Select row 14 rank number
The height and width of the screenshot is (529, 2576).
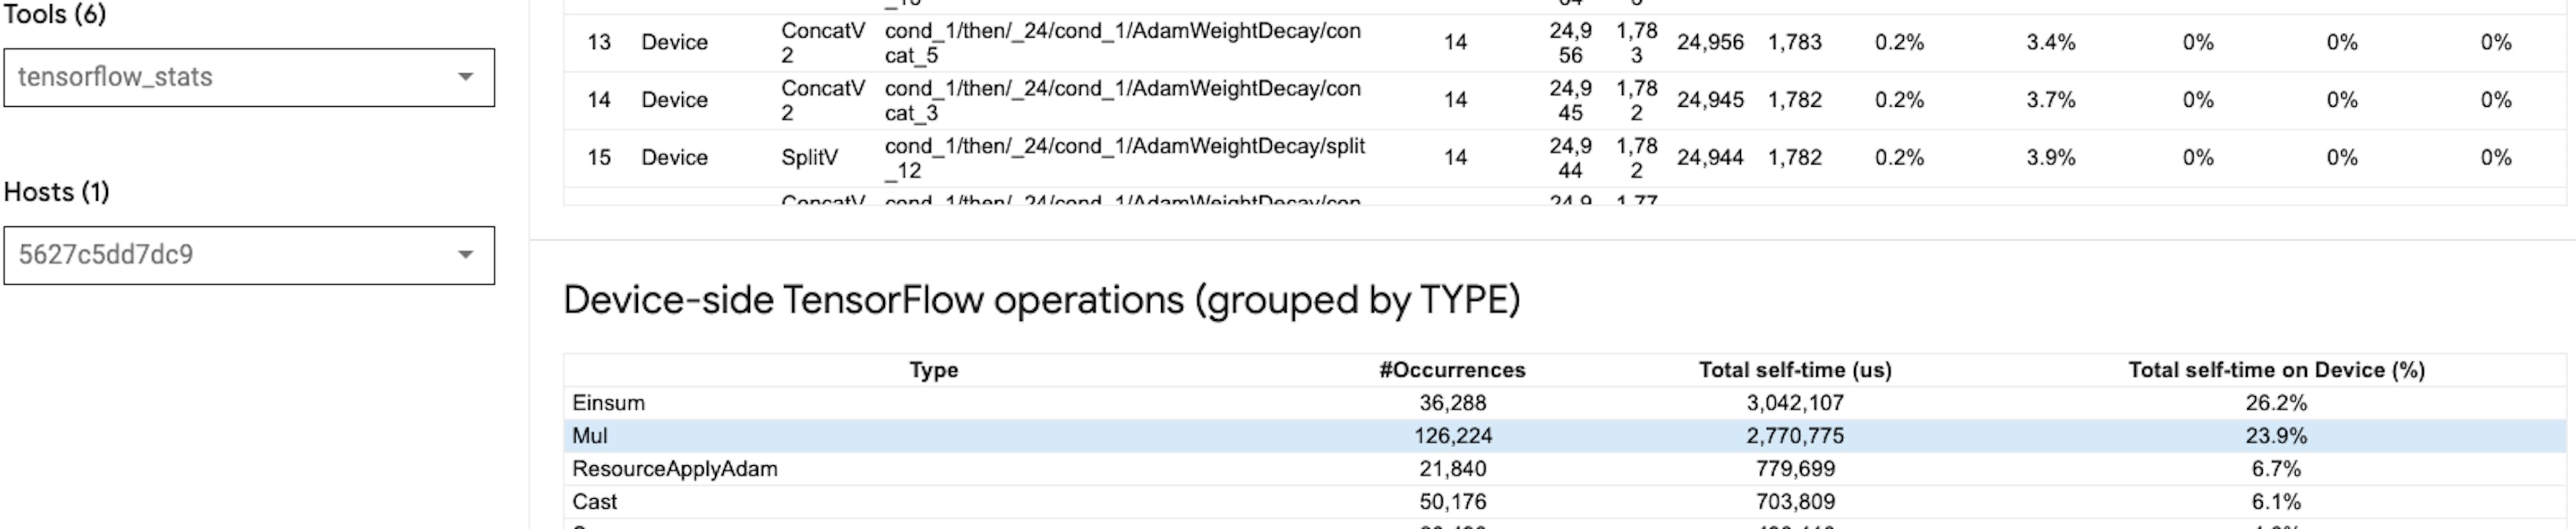[x=599, y=100]
